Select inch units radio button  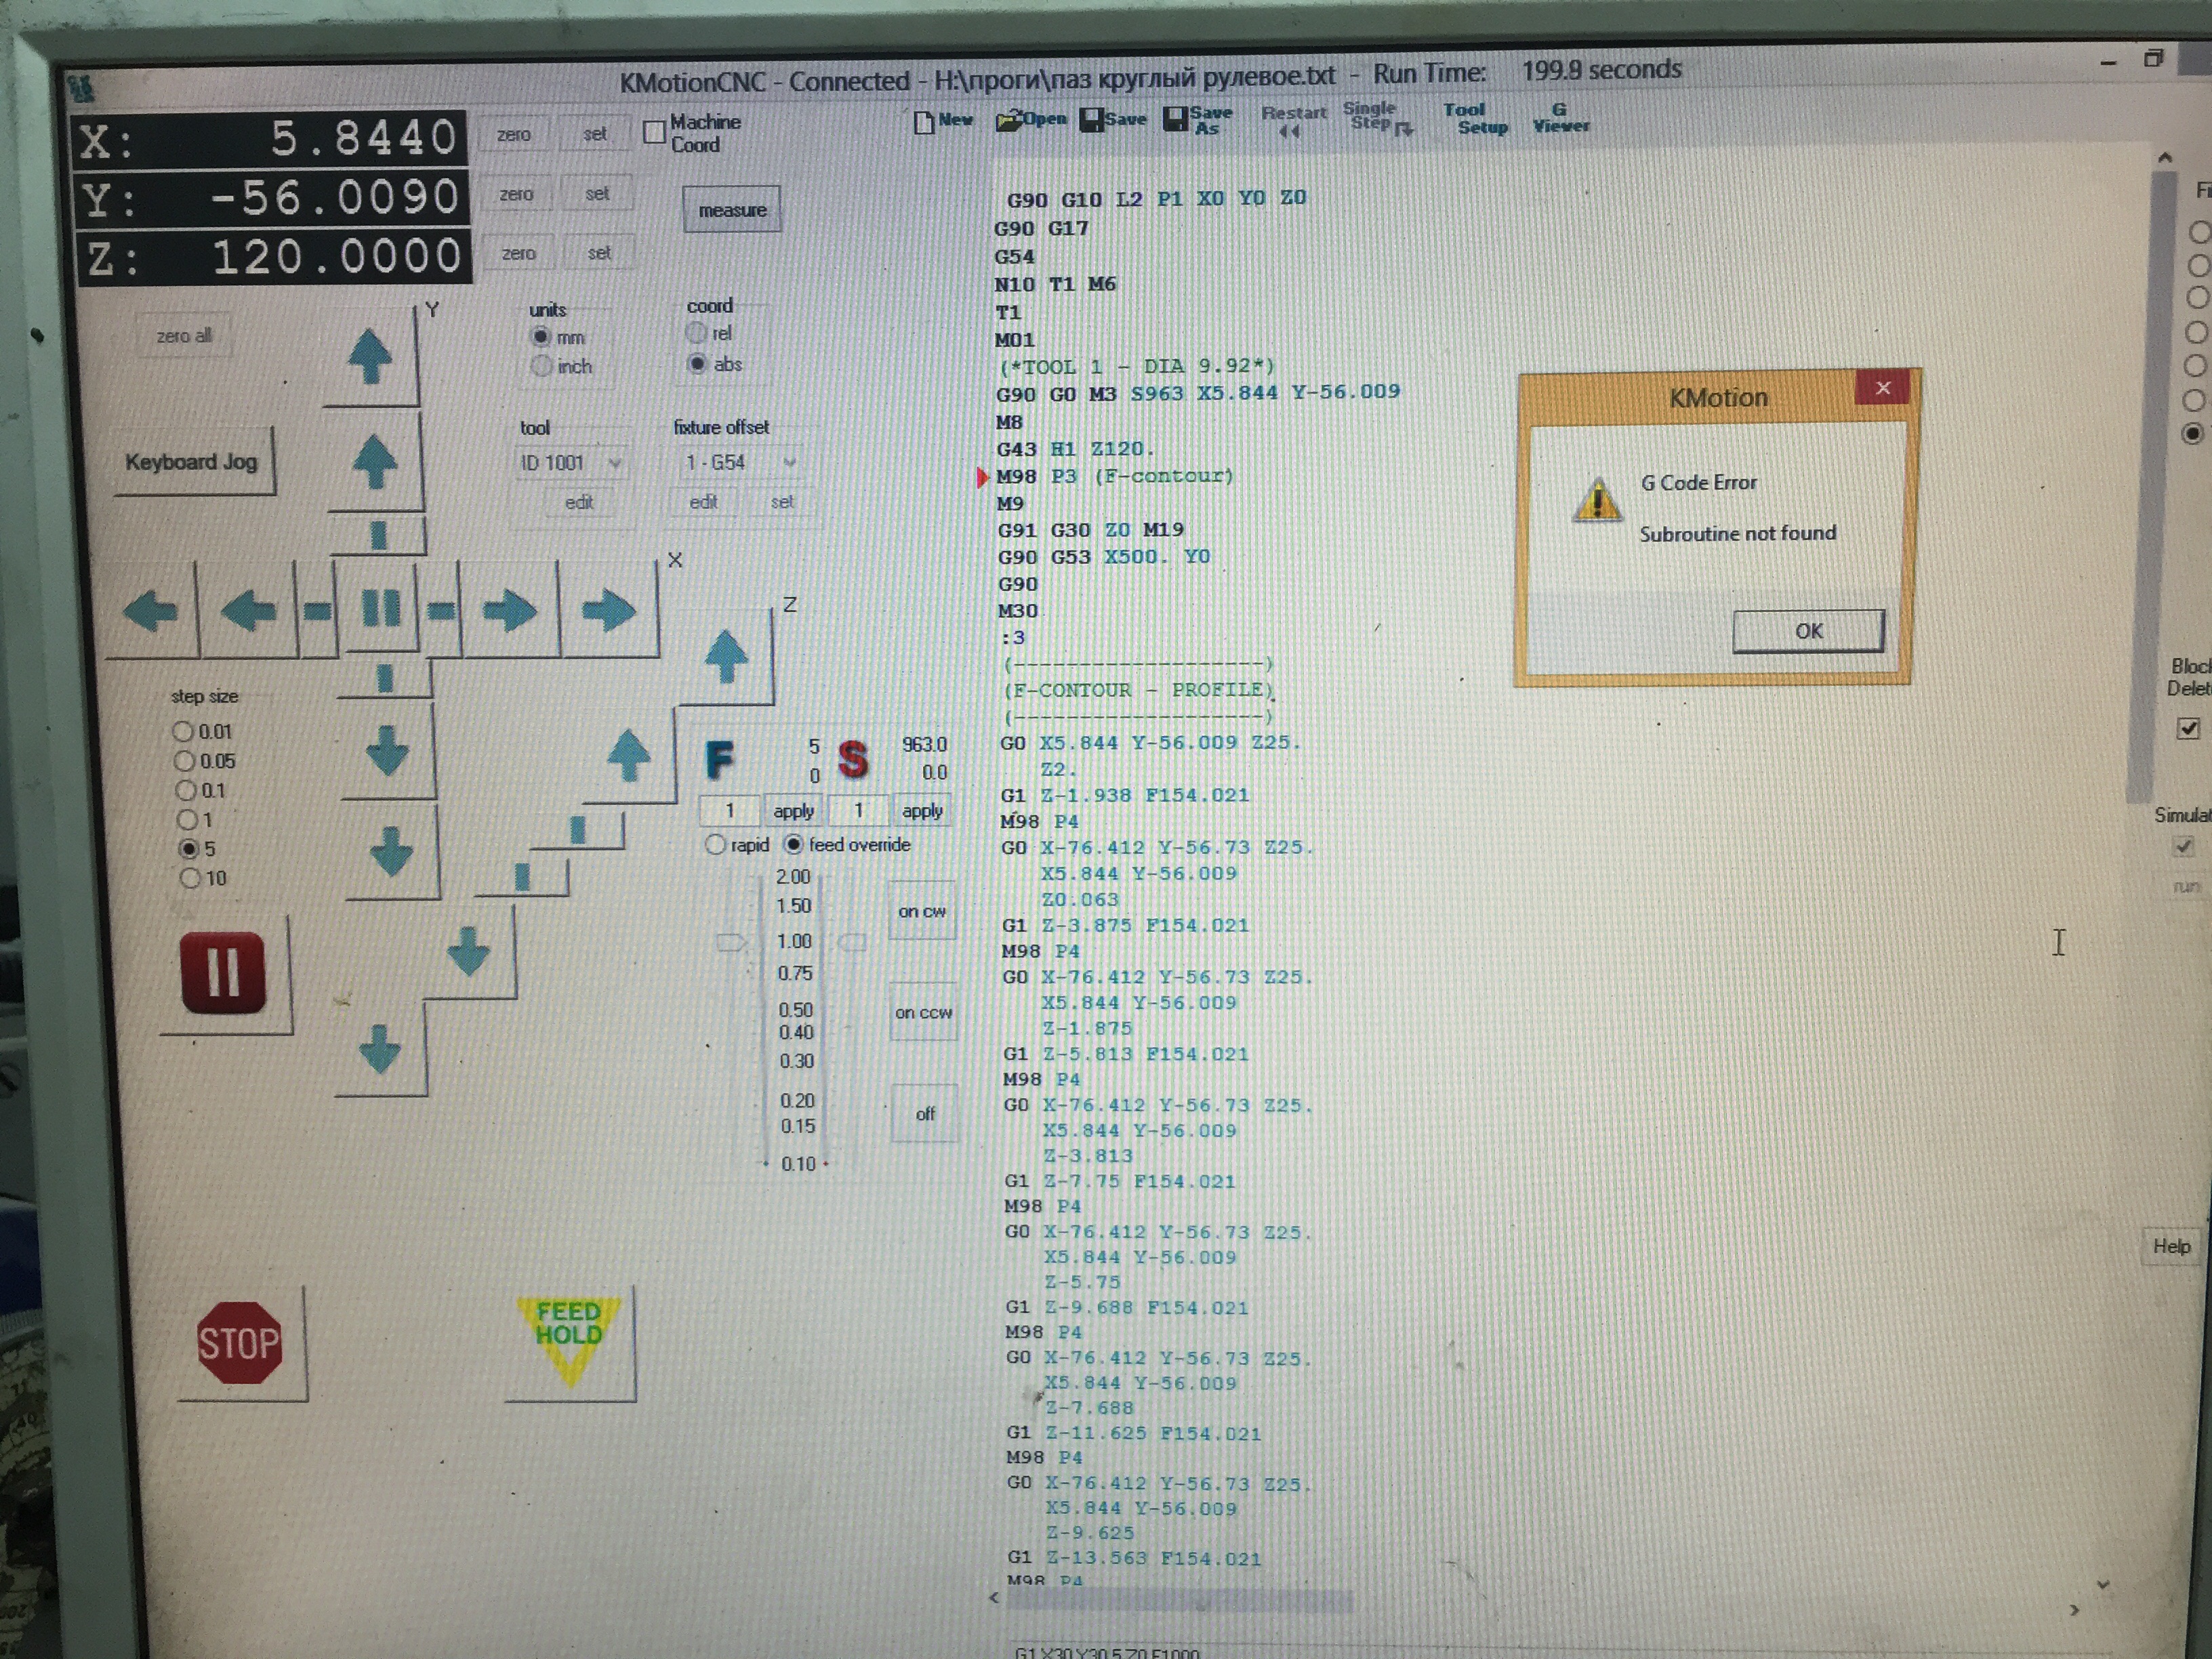[x=541, y=366]
